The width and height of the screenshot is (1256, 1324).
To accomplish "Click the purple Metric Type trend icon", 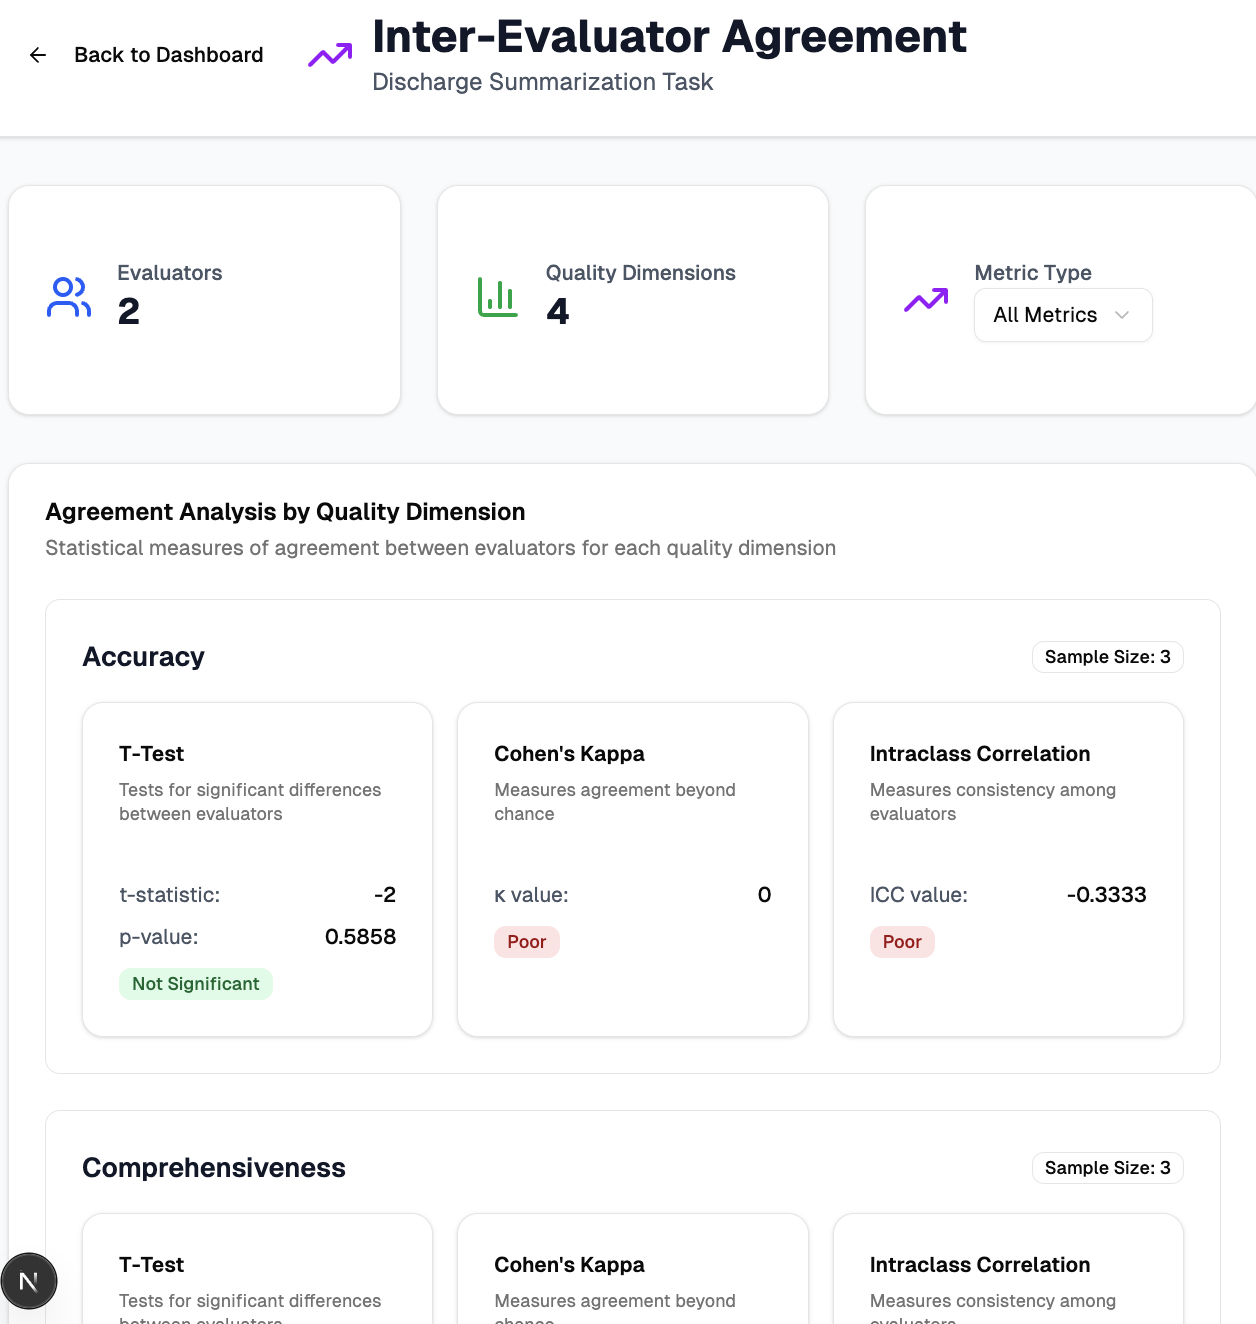I will [x=926, y=299].
